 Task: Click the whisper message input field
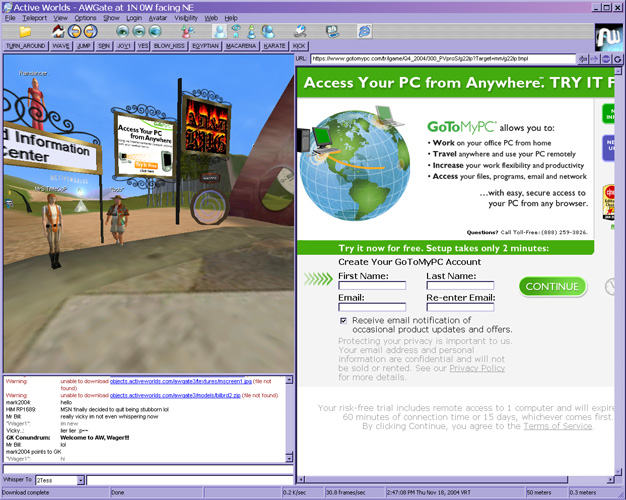(190, 480)
